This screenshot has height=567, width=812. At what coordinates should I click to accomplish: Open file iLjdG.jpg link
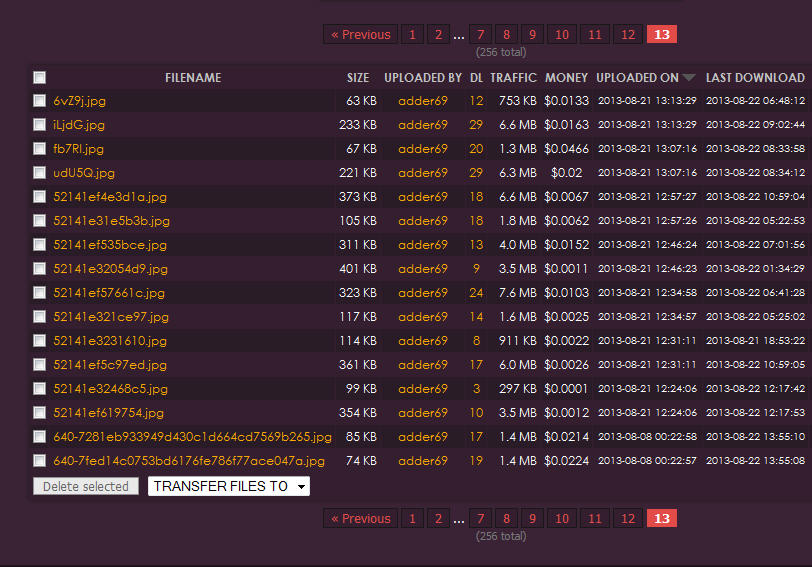(79, 125)
